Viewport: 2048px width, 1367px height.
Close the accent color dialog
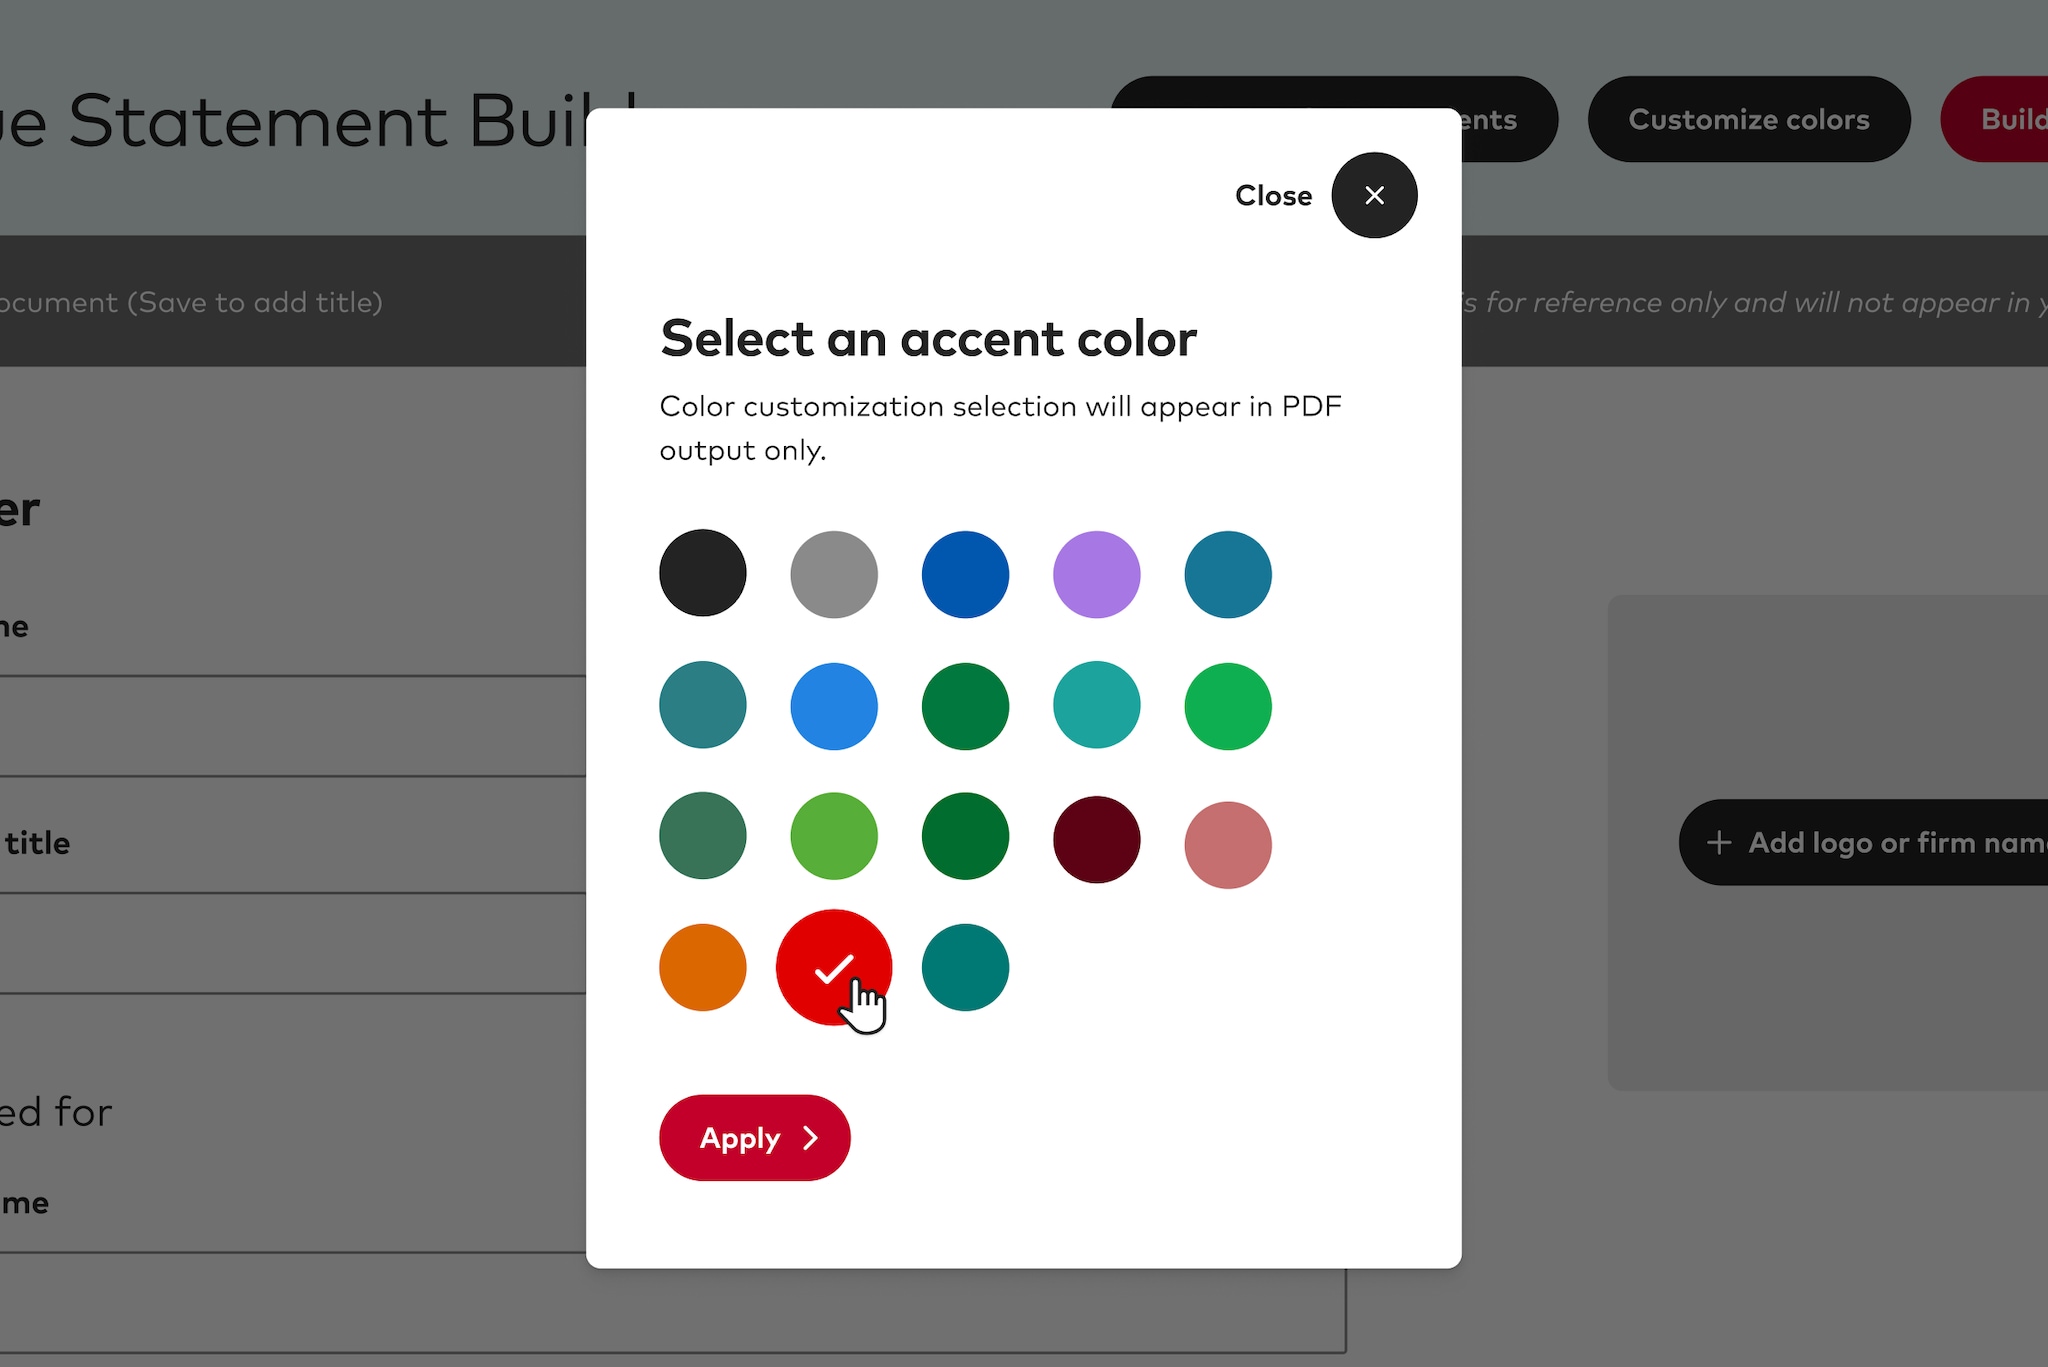1373,195
